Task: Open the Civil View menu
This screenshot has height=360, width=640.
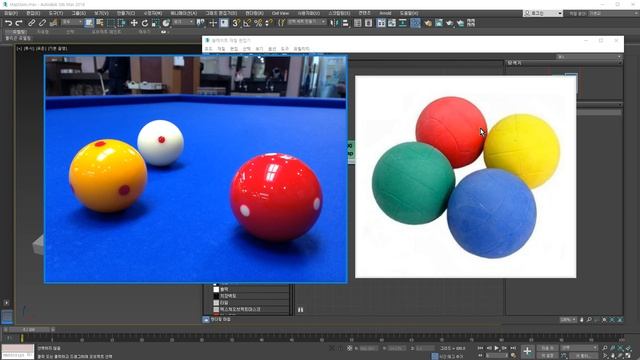Action: [x=280, y=13]
